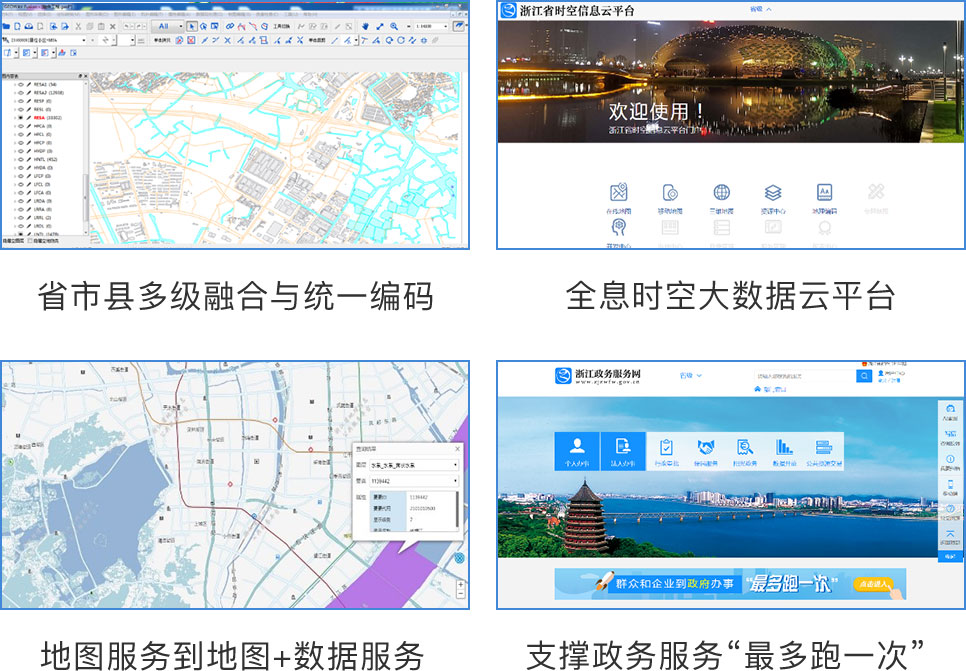Open the second dropdown showing 1139442
Image resolution: width=966 pixels, height=671 pixels.
[414, 481]
